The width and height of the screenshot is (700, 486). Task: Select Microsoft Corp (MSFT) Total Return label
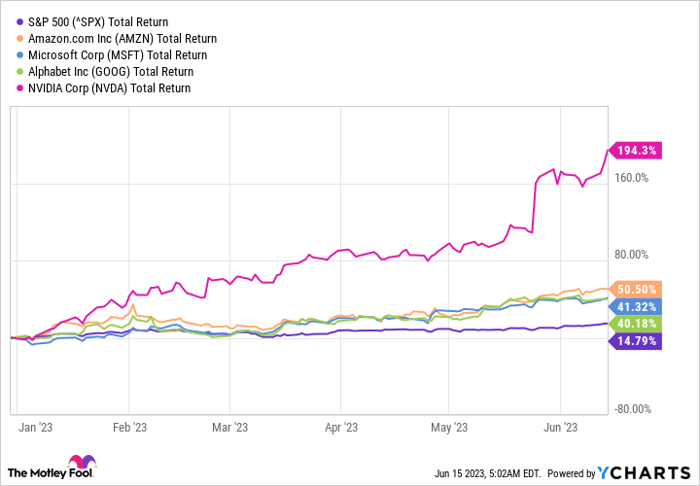tap(117, 55)
